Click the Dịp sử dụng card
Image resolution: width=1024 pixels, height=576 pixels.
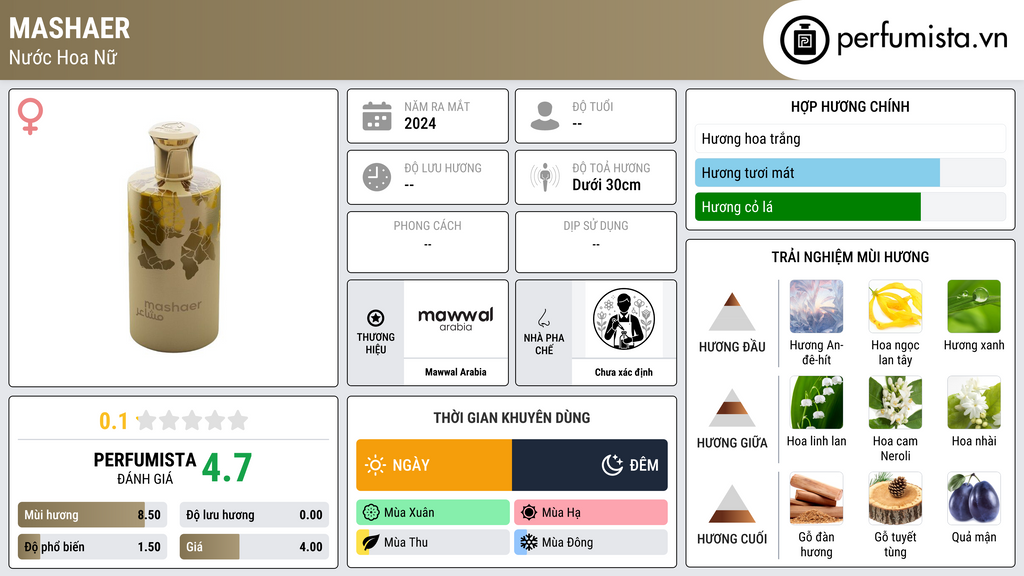pyautogui.click(x=596, y=242)
